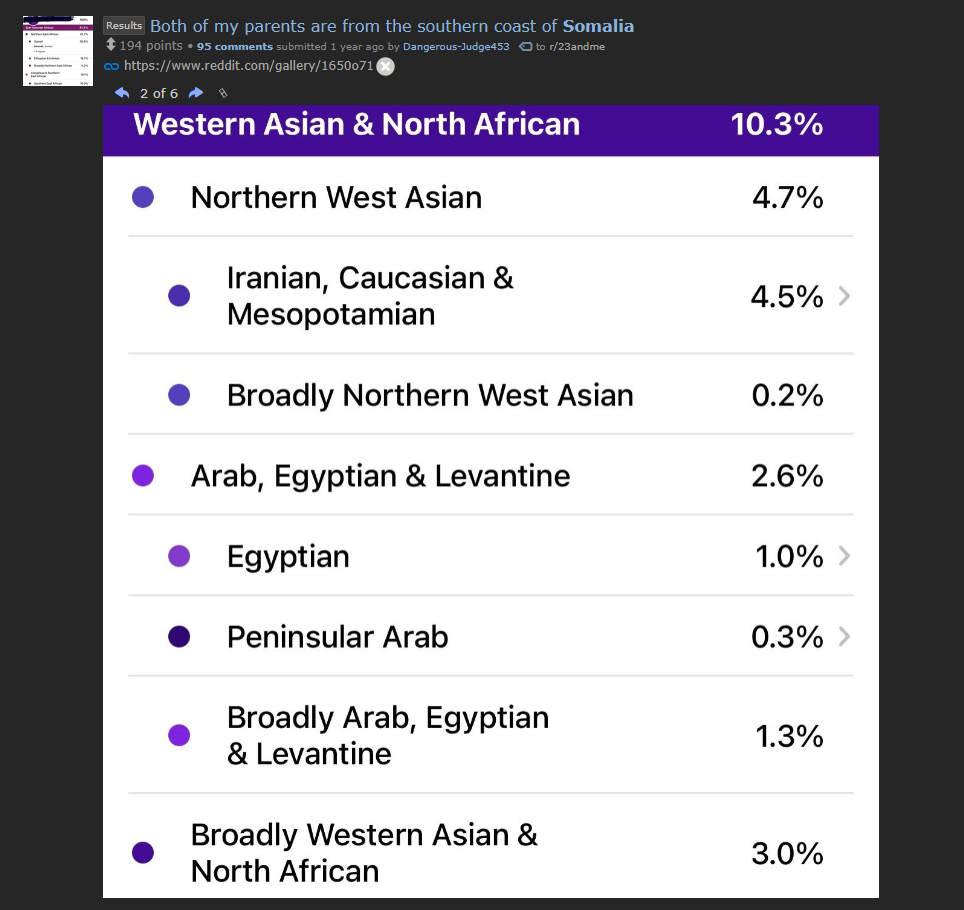Advance to the next gallery image
Image resolution: width=964 pixels, height=910 pixels.
(196, 93)
